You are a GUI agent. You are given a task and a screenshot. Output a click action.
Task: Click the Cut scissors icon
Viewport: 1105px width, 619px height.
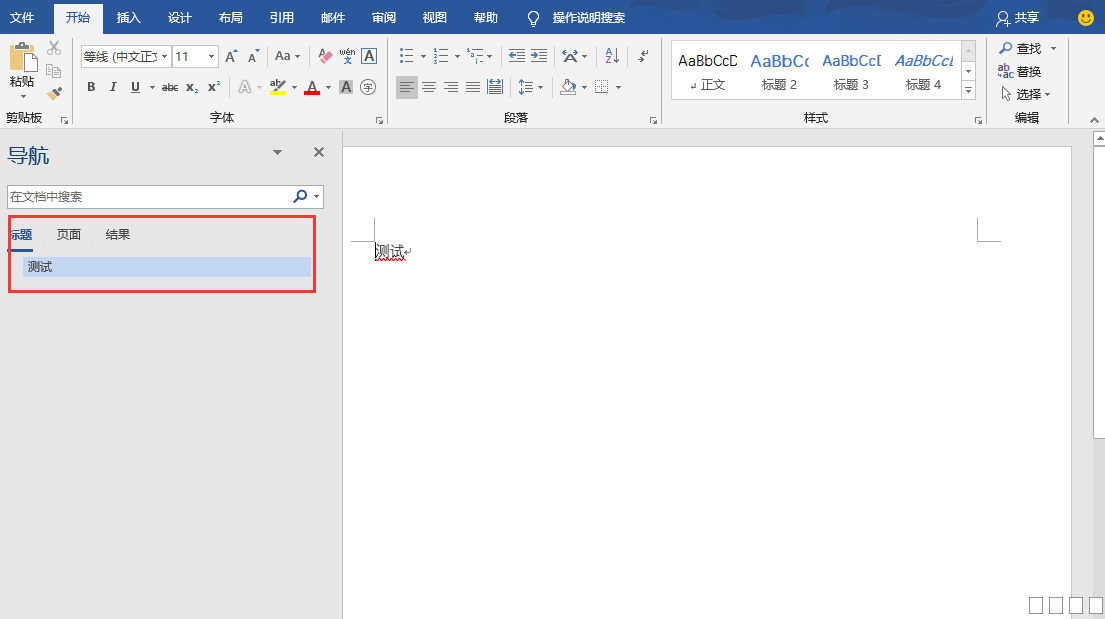click(54, 48)
